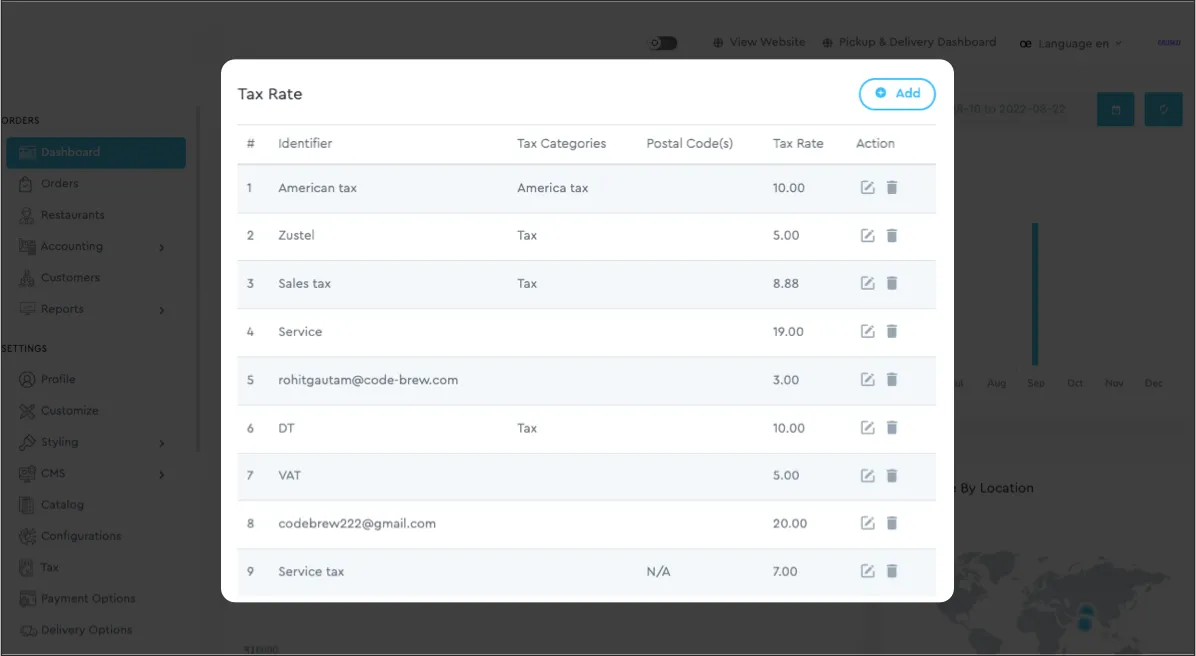Open the View Website link
Image resolution: width=1196 pixels, height=656 pixels.
(x=759, y=43)
